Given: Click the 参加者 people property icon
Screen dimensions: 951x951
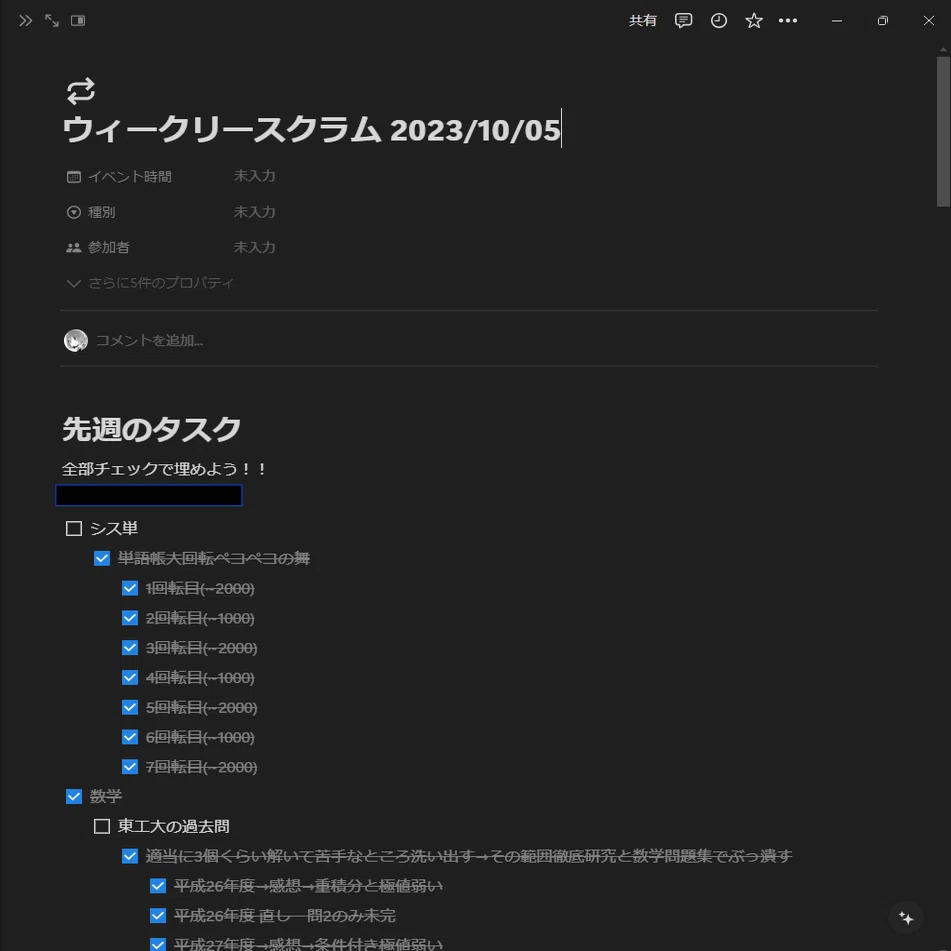Looking at the screenshot, I should 73,247.
